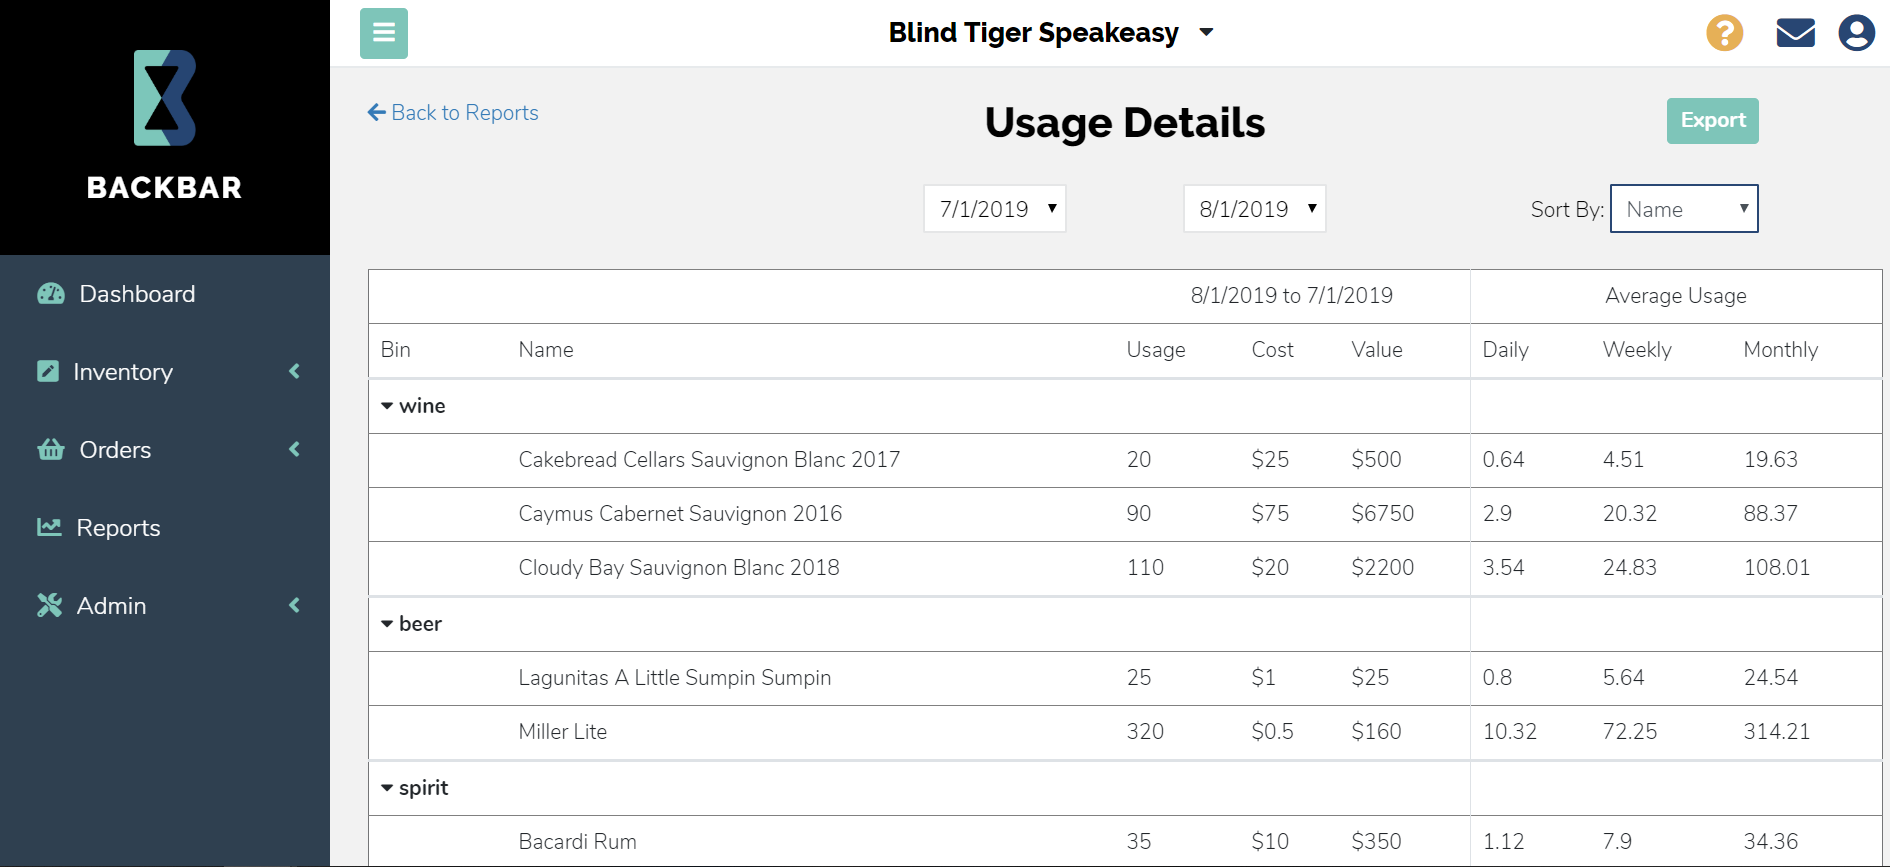Expand the Admin submenu chevron
Image resolution: width=1890 pixels, height=867 pixels.
tap(294, 605)
